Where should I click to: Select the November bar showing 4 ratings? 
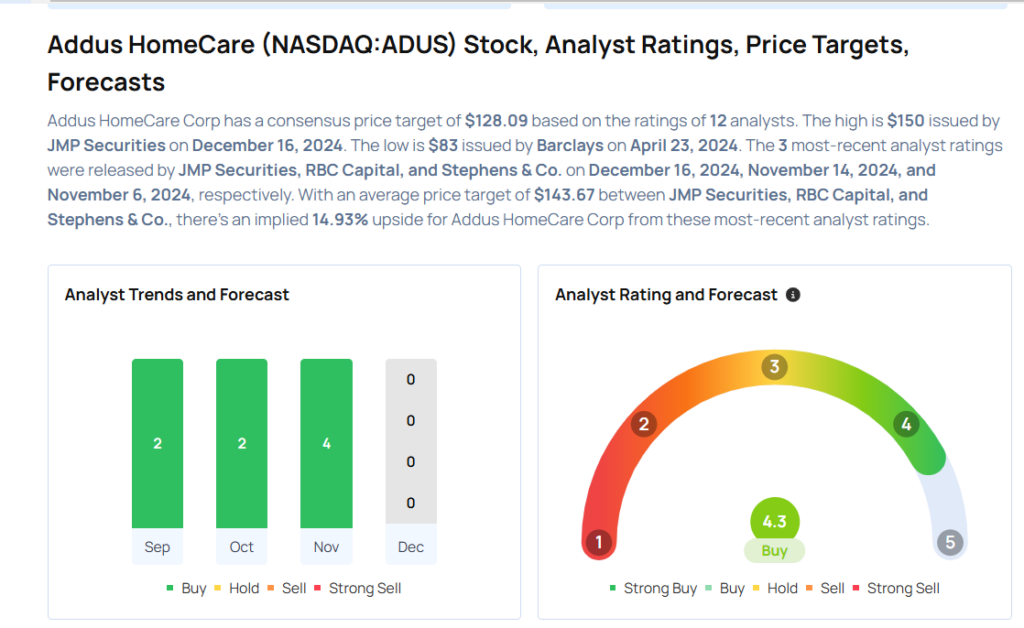click(326, 443)
